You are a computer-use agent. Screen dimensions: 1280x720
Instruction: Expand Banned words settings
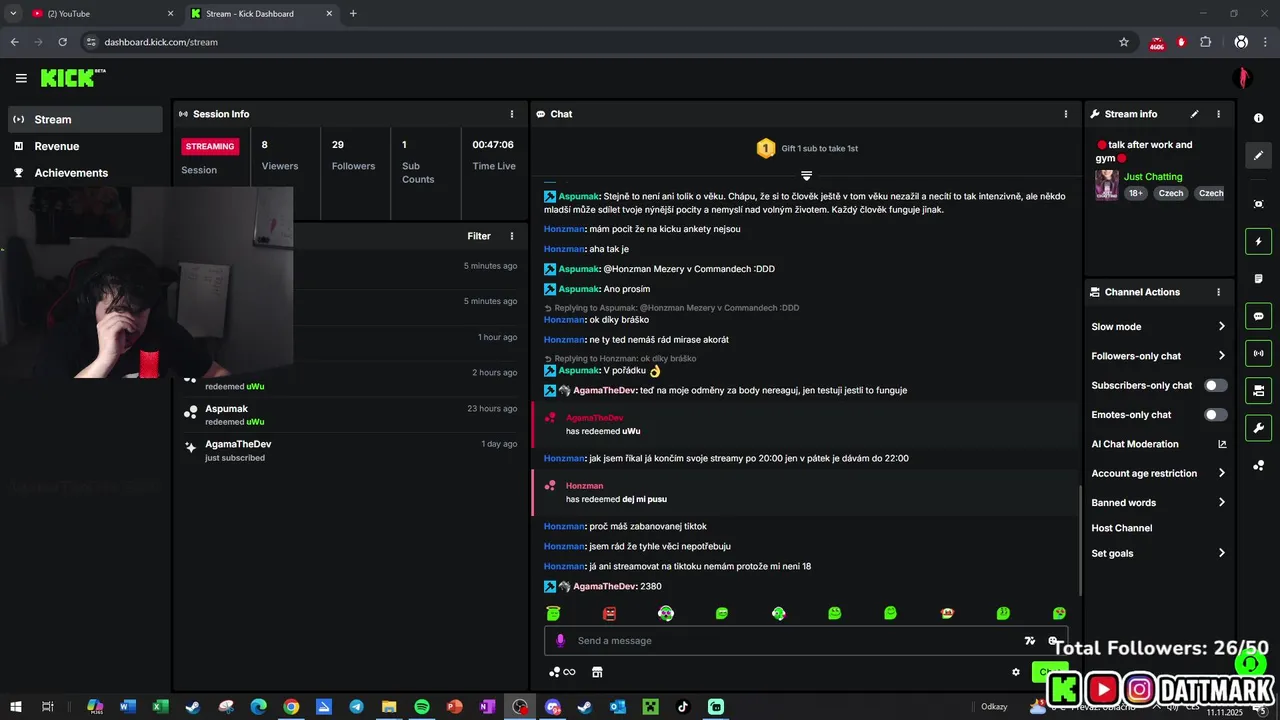[x=1159, y=503]
